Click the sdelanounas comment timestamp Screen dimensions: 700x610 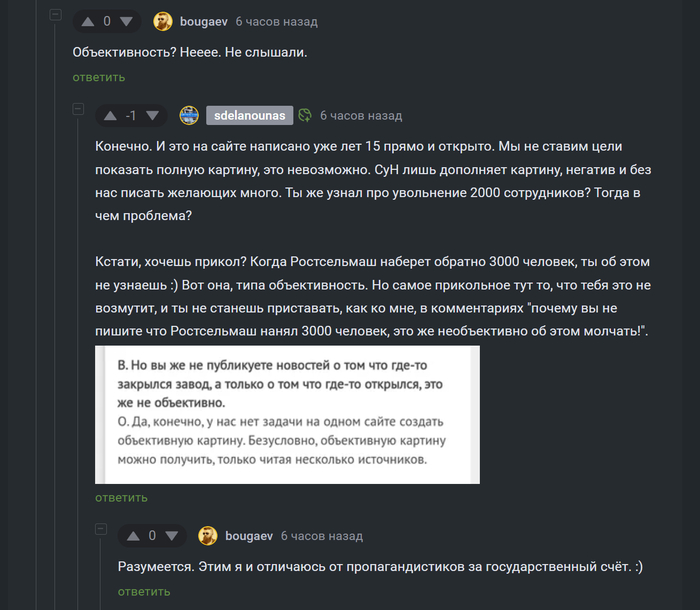[361, 116]
